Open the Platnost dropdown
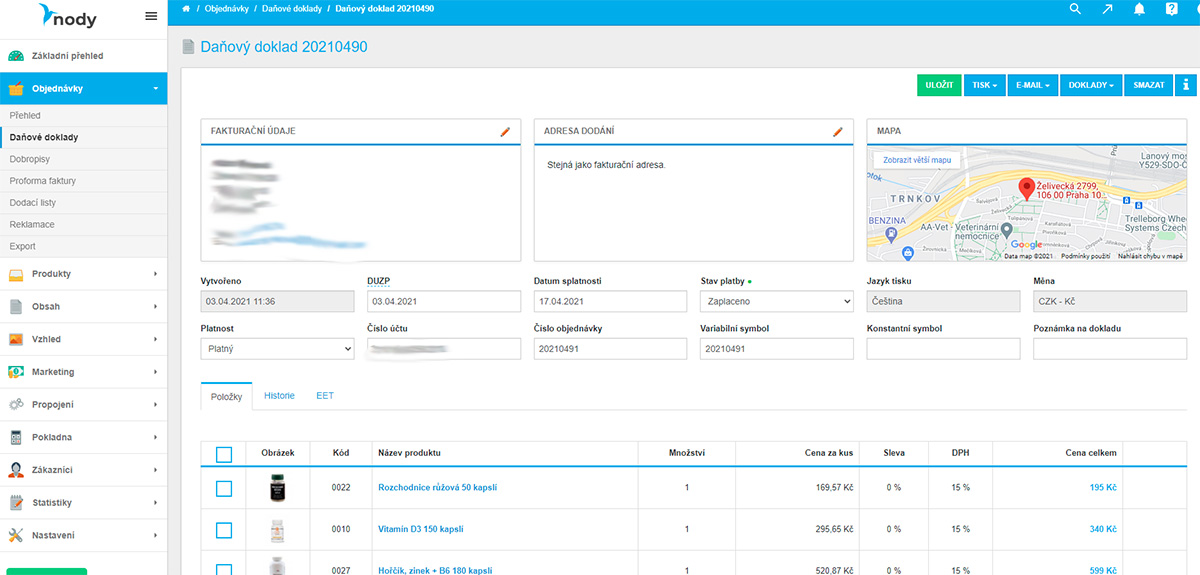This screenshot has width=1200, height=575. pyautogui.click(x=277, y=349)
